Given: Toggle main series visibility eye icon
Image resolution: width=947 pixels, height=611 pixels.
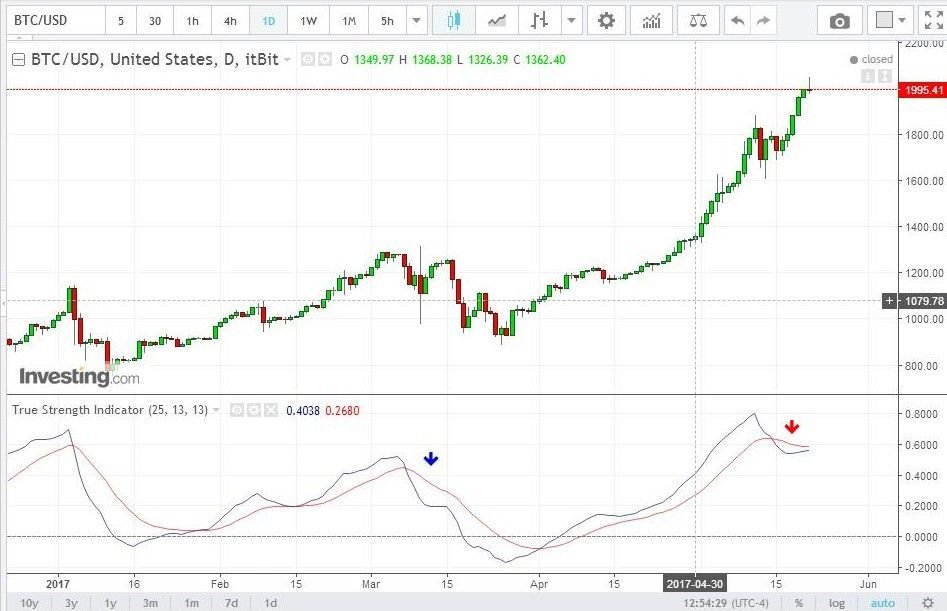Looking at the screenshot, I should (308, 59).
